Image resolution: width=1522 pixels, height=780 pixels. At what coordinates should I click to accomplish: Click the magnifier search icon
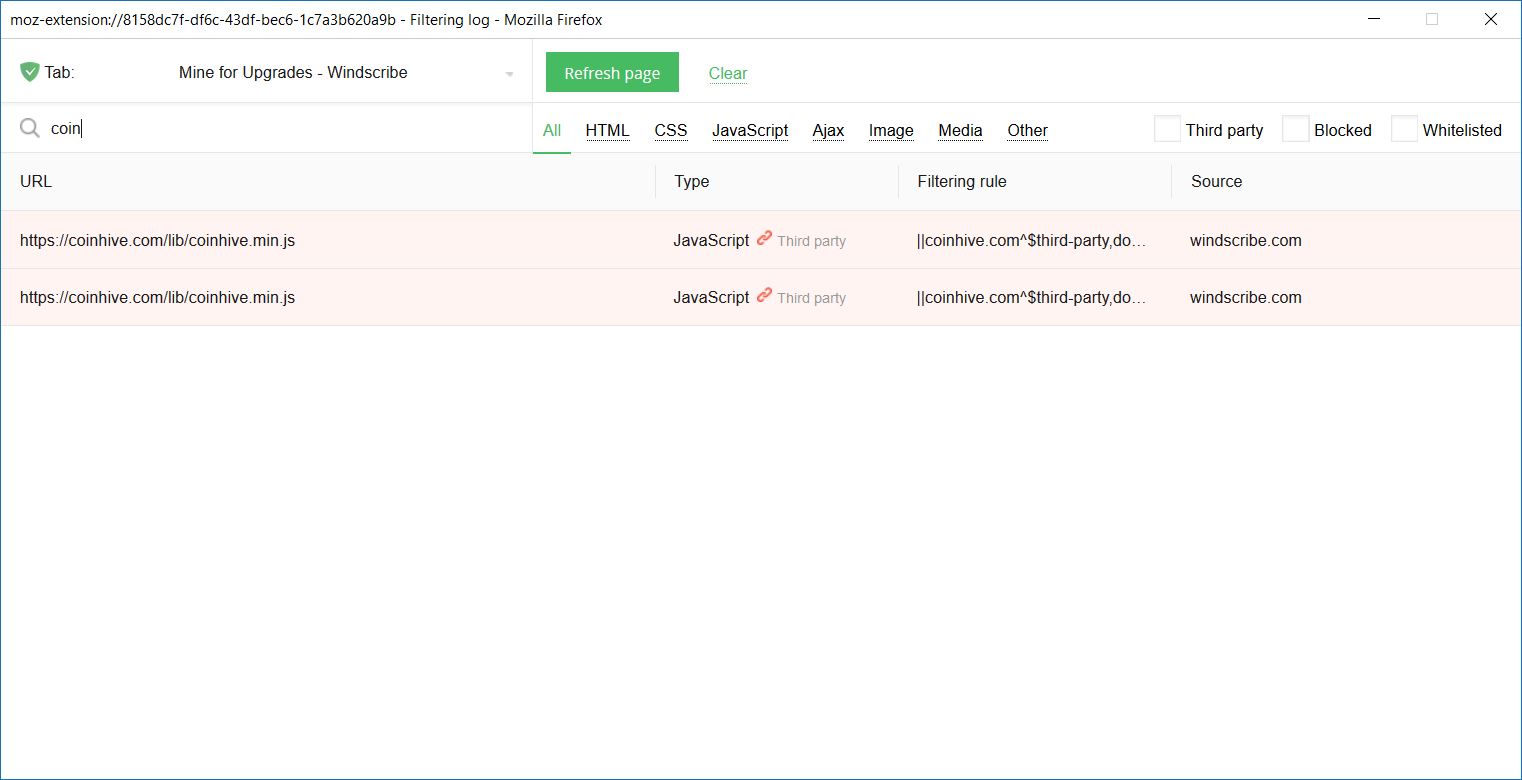point(30,128)
